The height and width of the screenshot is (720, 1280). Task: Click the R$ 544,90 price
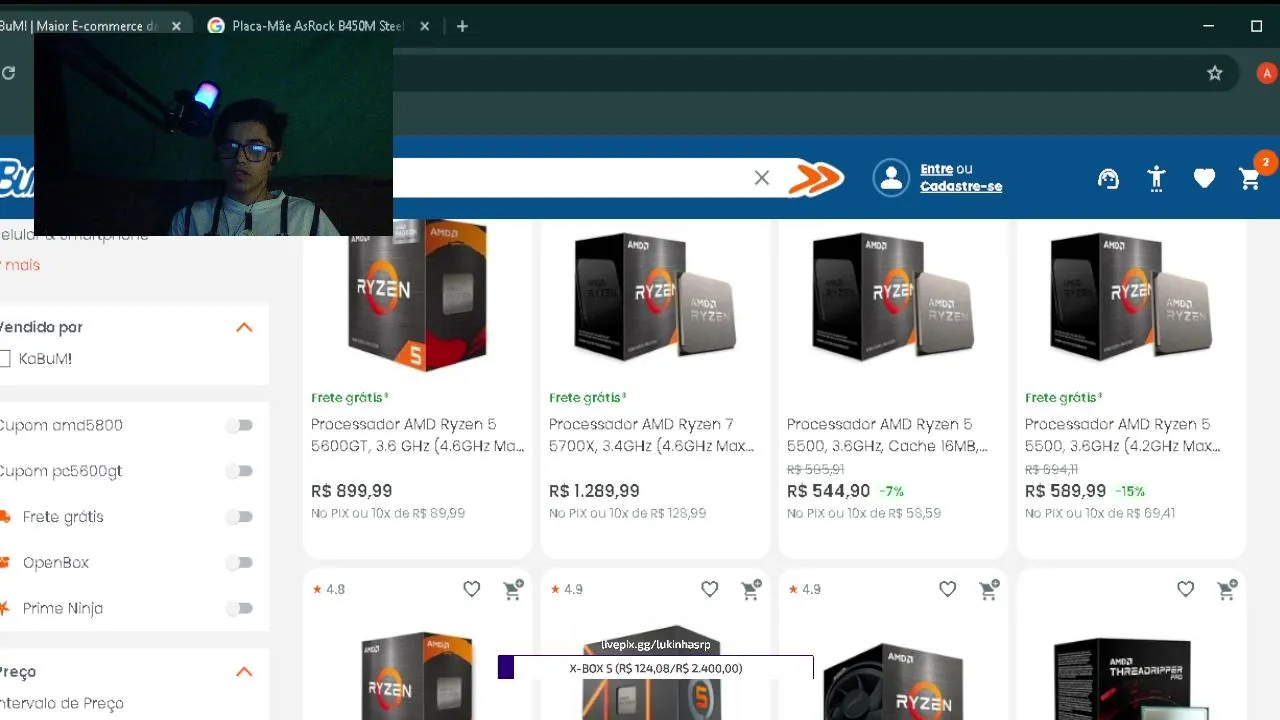click(x=829, y=491)
